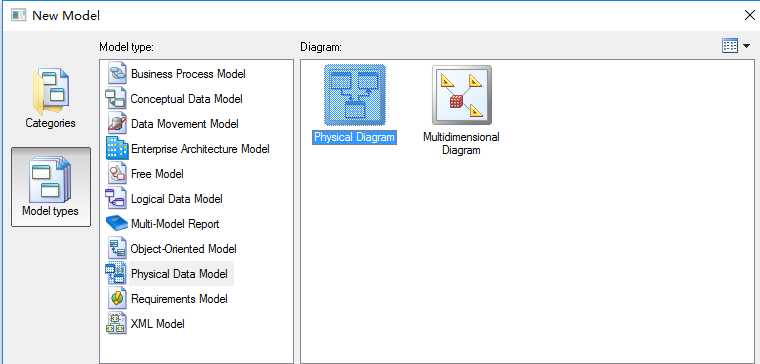Click the Free Model icon
Viewport: 760px width, 364px height.
[117, 174]
